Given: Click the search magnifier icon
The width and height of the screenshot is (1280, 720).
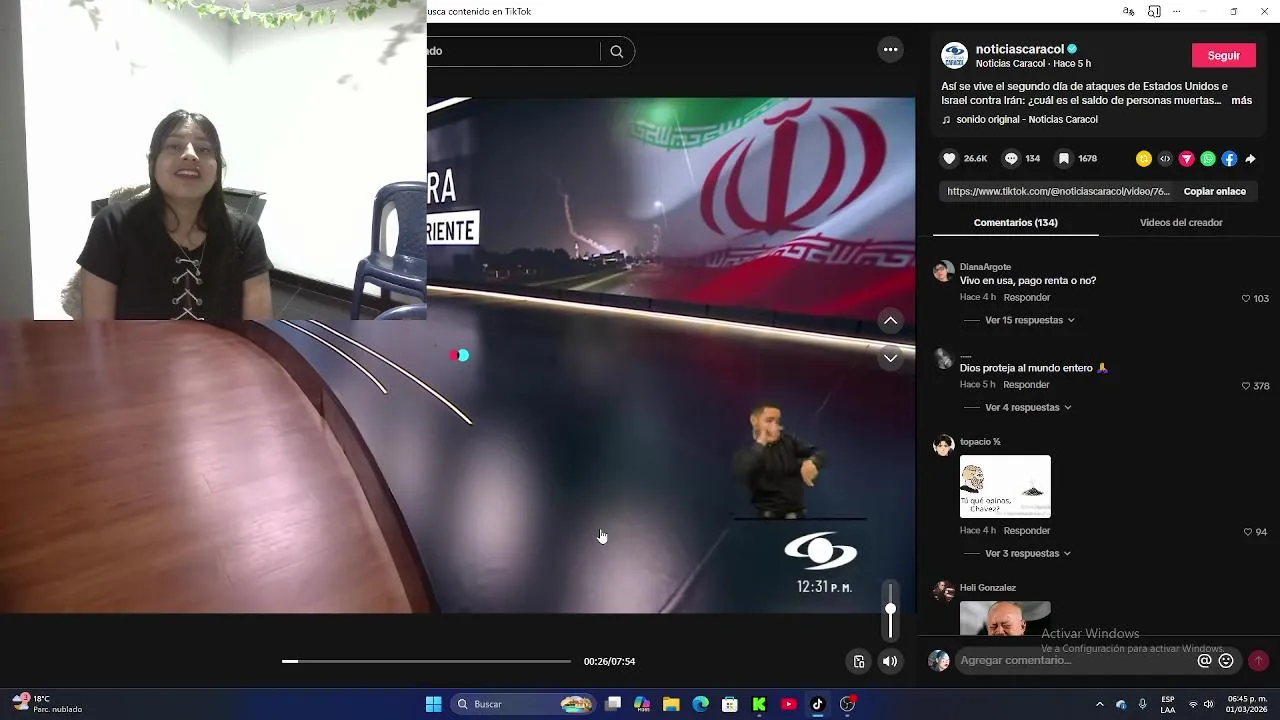Looking at the screenshot, I should [616, 51].
